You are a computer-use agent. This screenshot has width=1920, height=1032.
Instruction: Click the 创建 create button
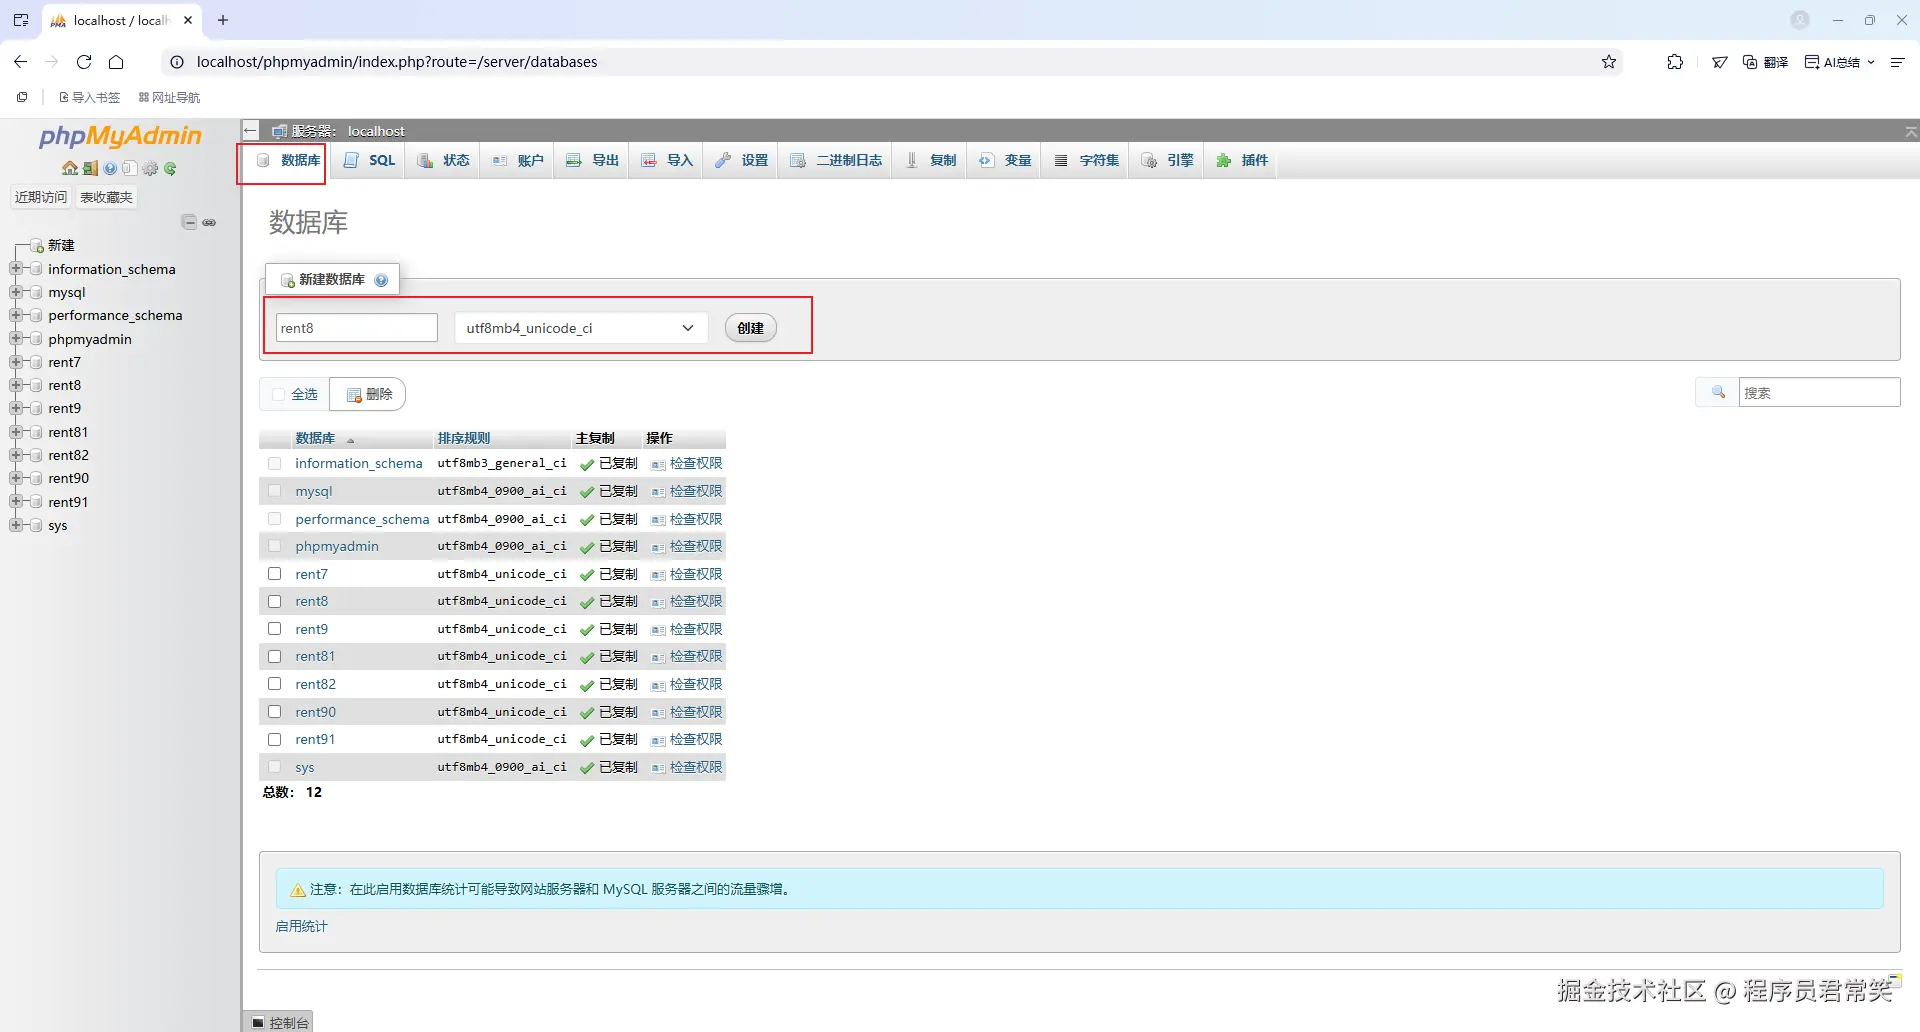point(751,328)
